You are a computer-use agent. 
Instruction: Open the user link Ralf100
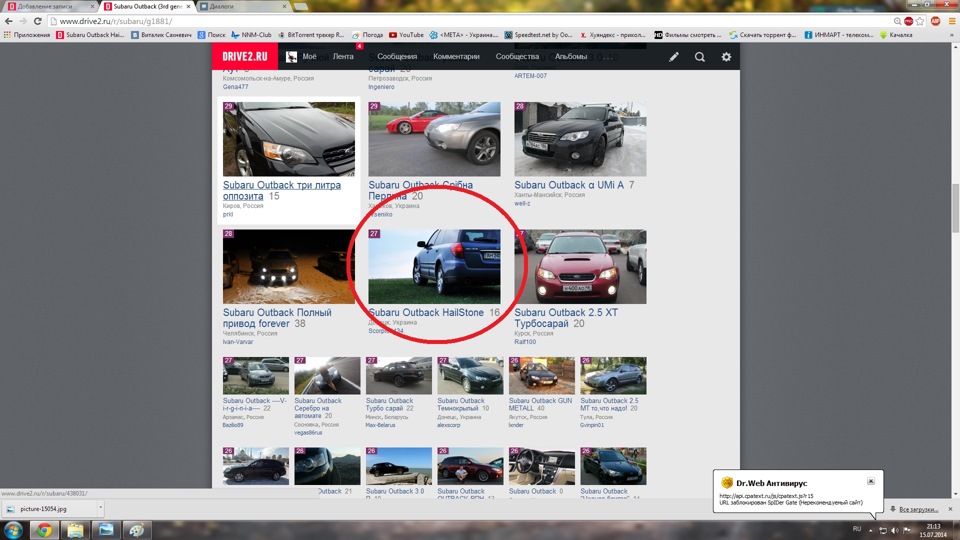(525, 342)
